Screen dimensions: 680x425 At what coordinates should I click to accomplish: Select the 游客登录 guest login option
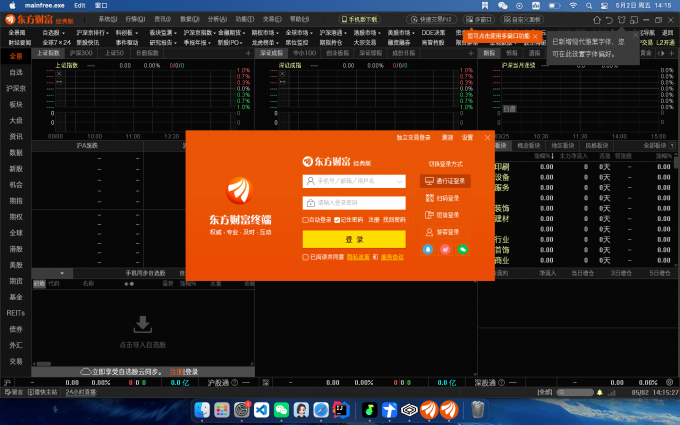click(x=445, y=232)
